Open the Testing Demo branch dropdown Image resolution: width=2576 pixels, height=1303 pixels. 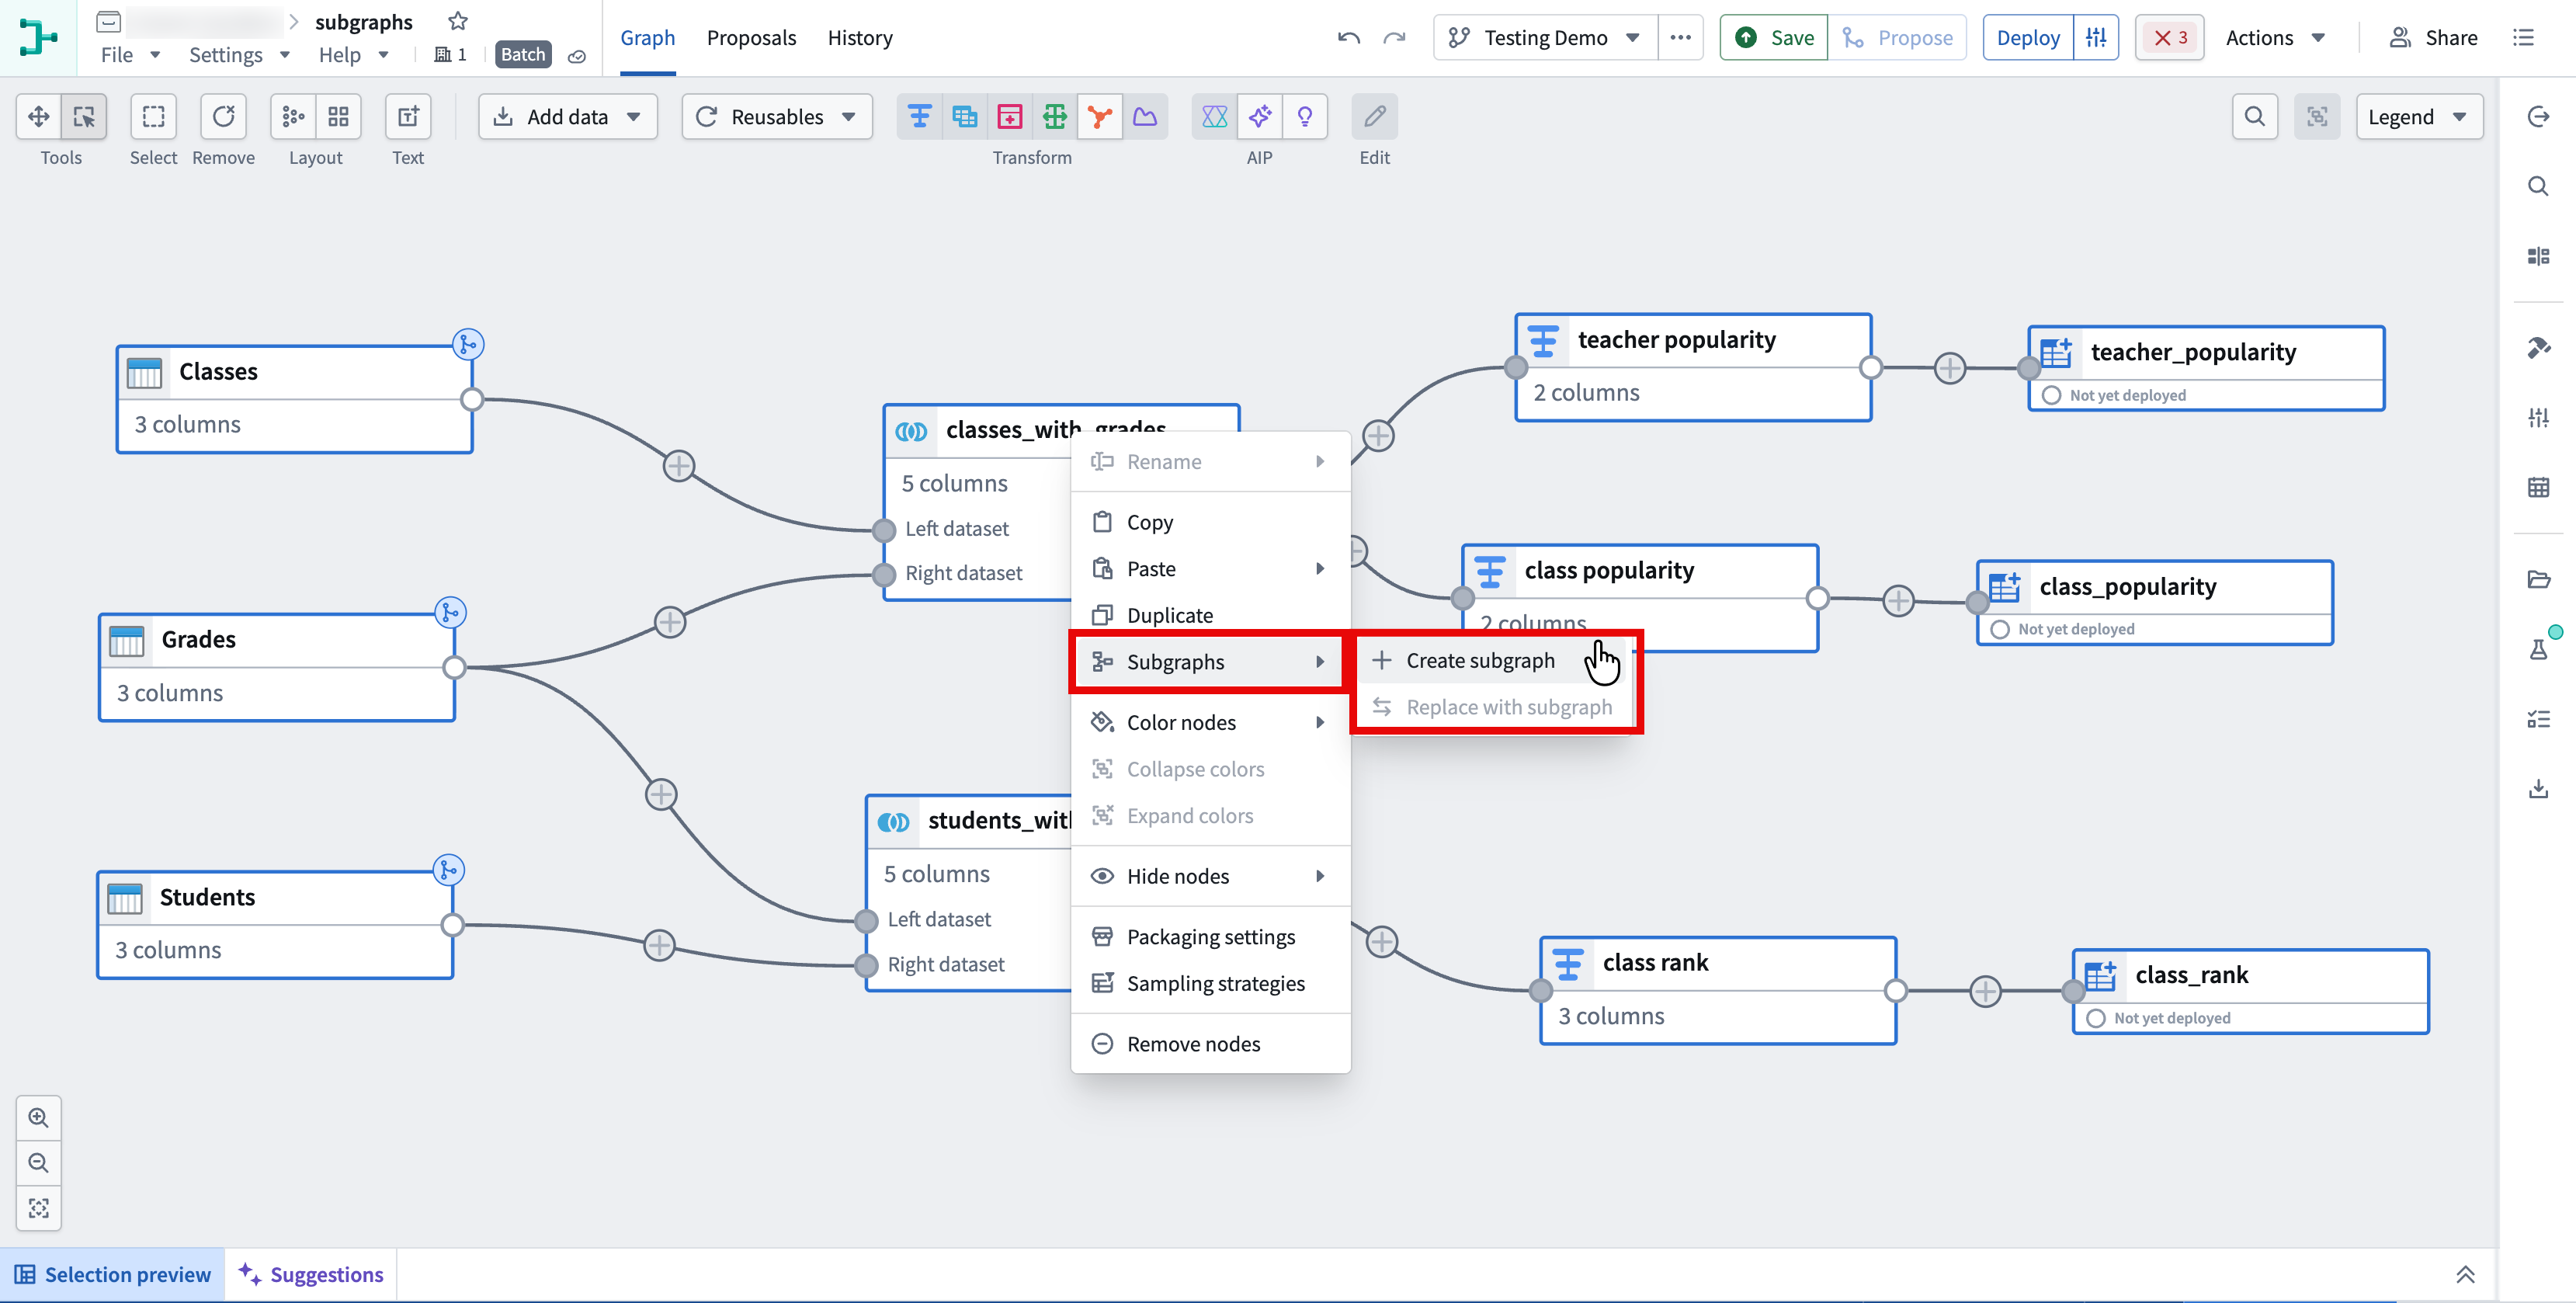[x=1545, y=38]
